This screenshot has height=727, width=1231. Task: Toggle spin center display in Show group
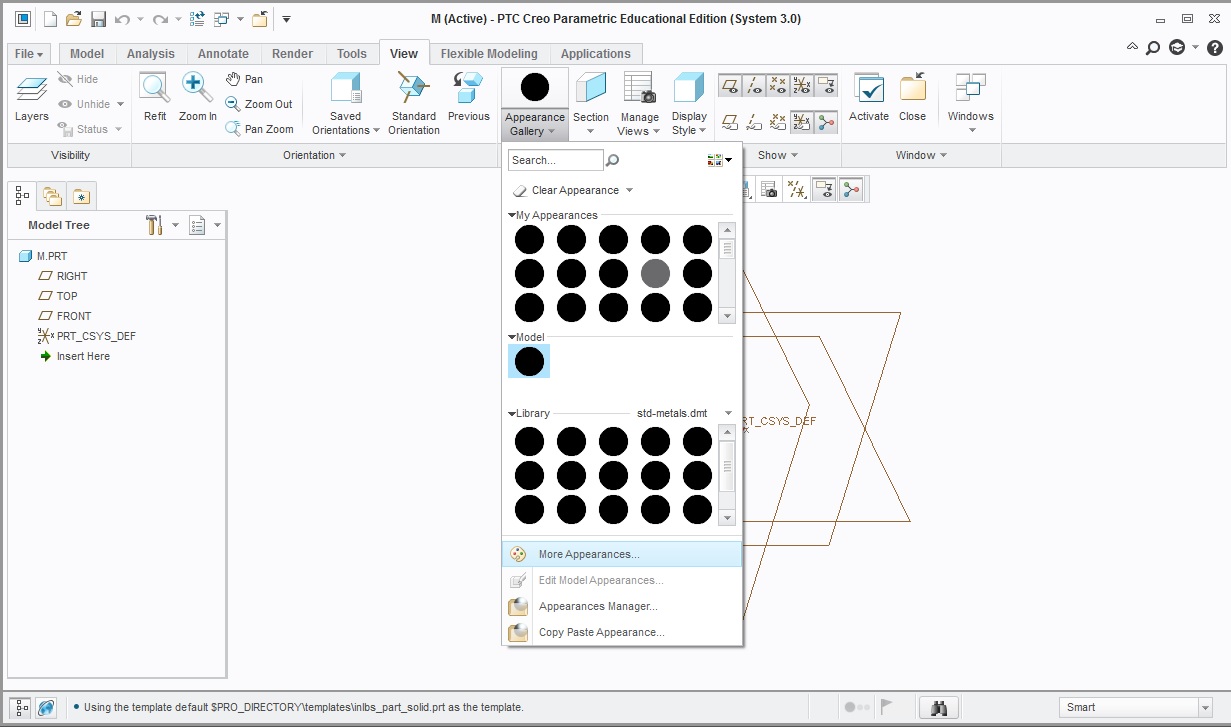(x=826, y=122)
